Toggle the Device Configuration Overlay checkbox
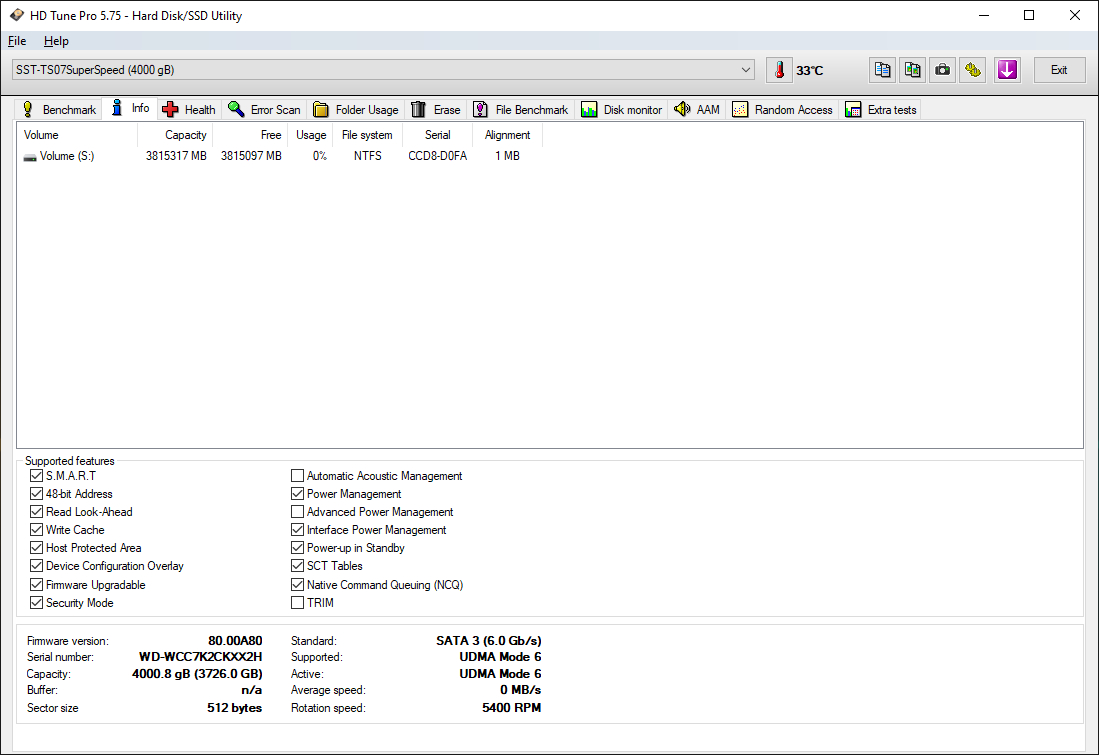 tap(36, 565)
